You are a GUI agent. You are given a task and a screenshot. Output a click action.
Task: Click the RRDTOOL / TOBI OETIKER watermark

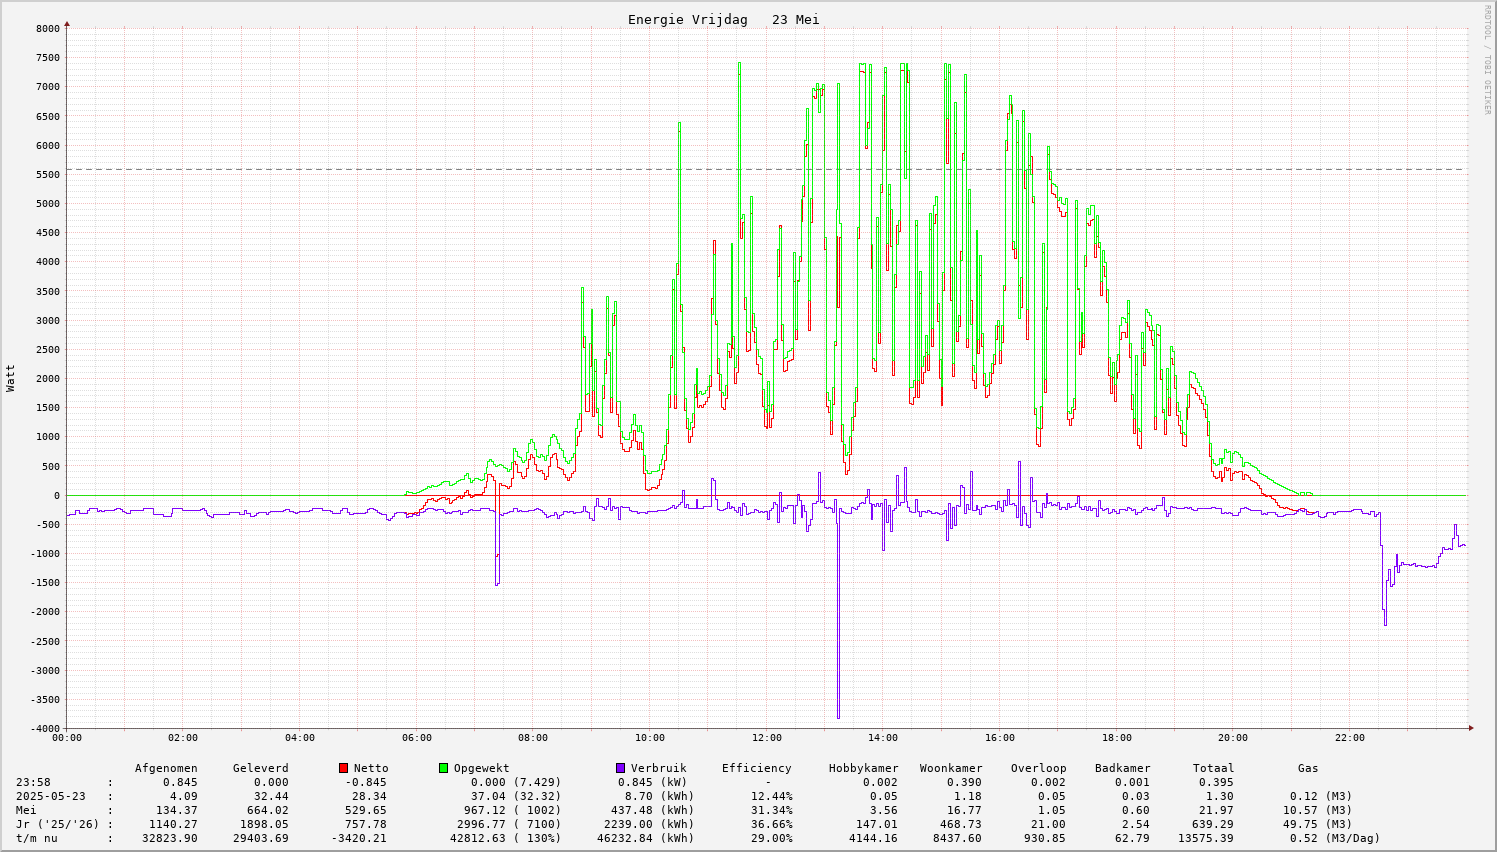coord(1487,59)
